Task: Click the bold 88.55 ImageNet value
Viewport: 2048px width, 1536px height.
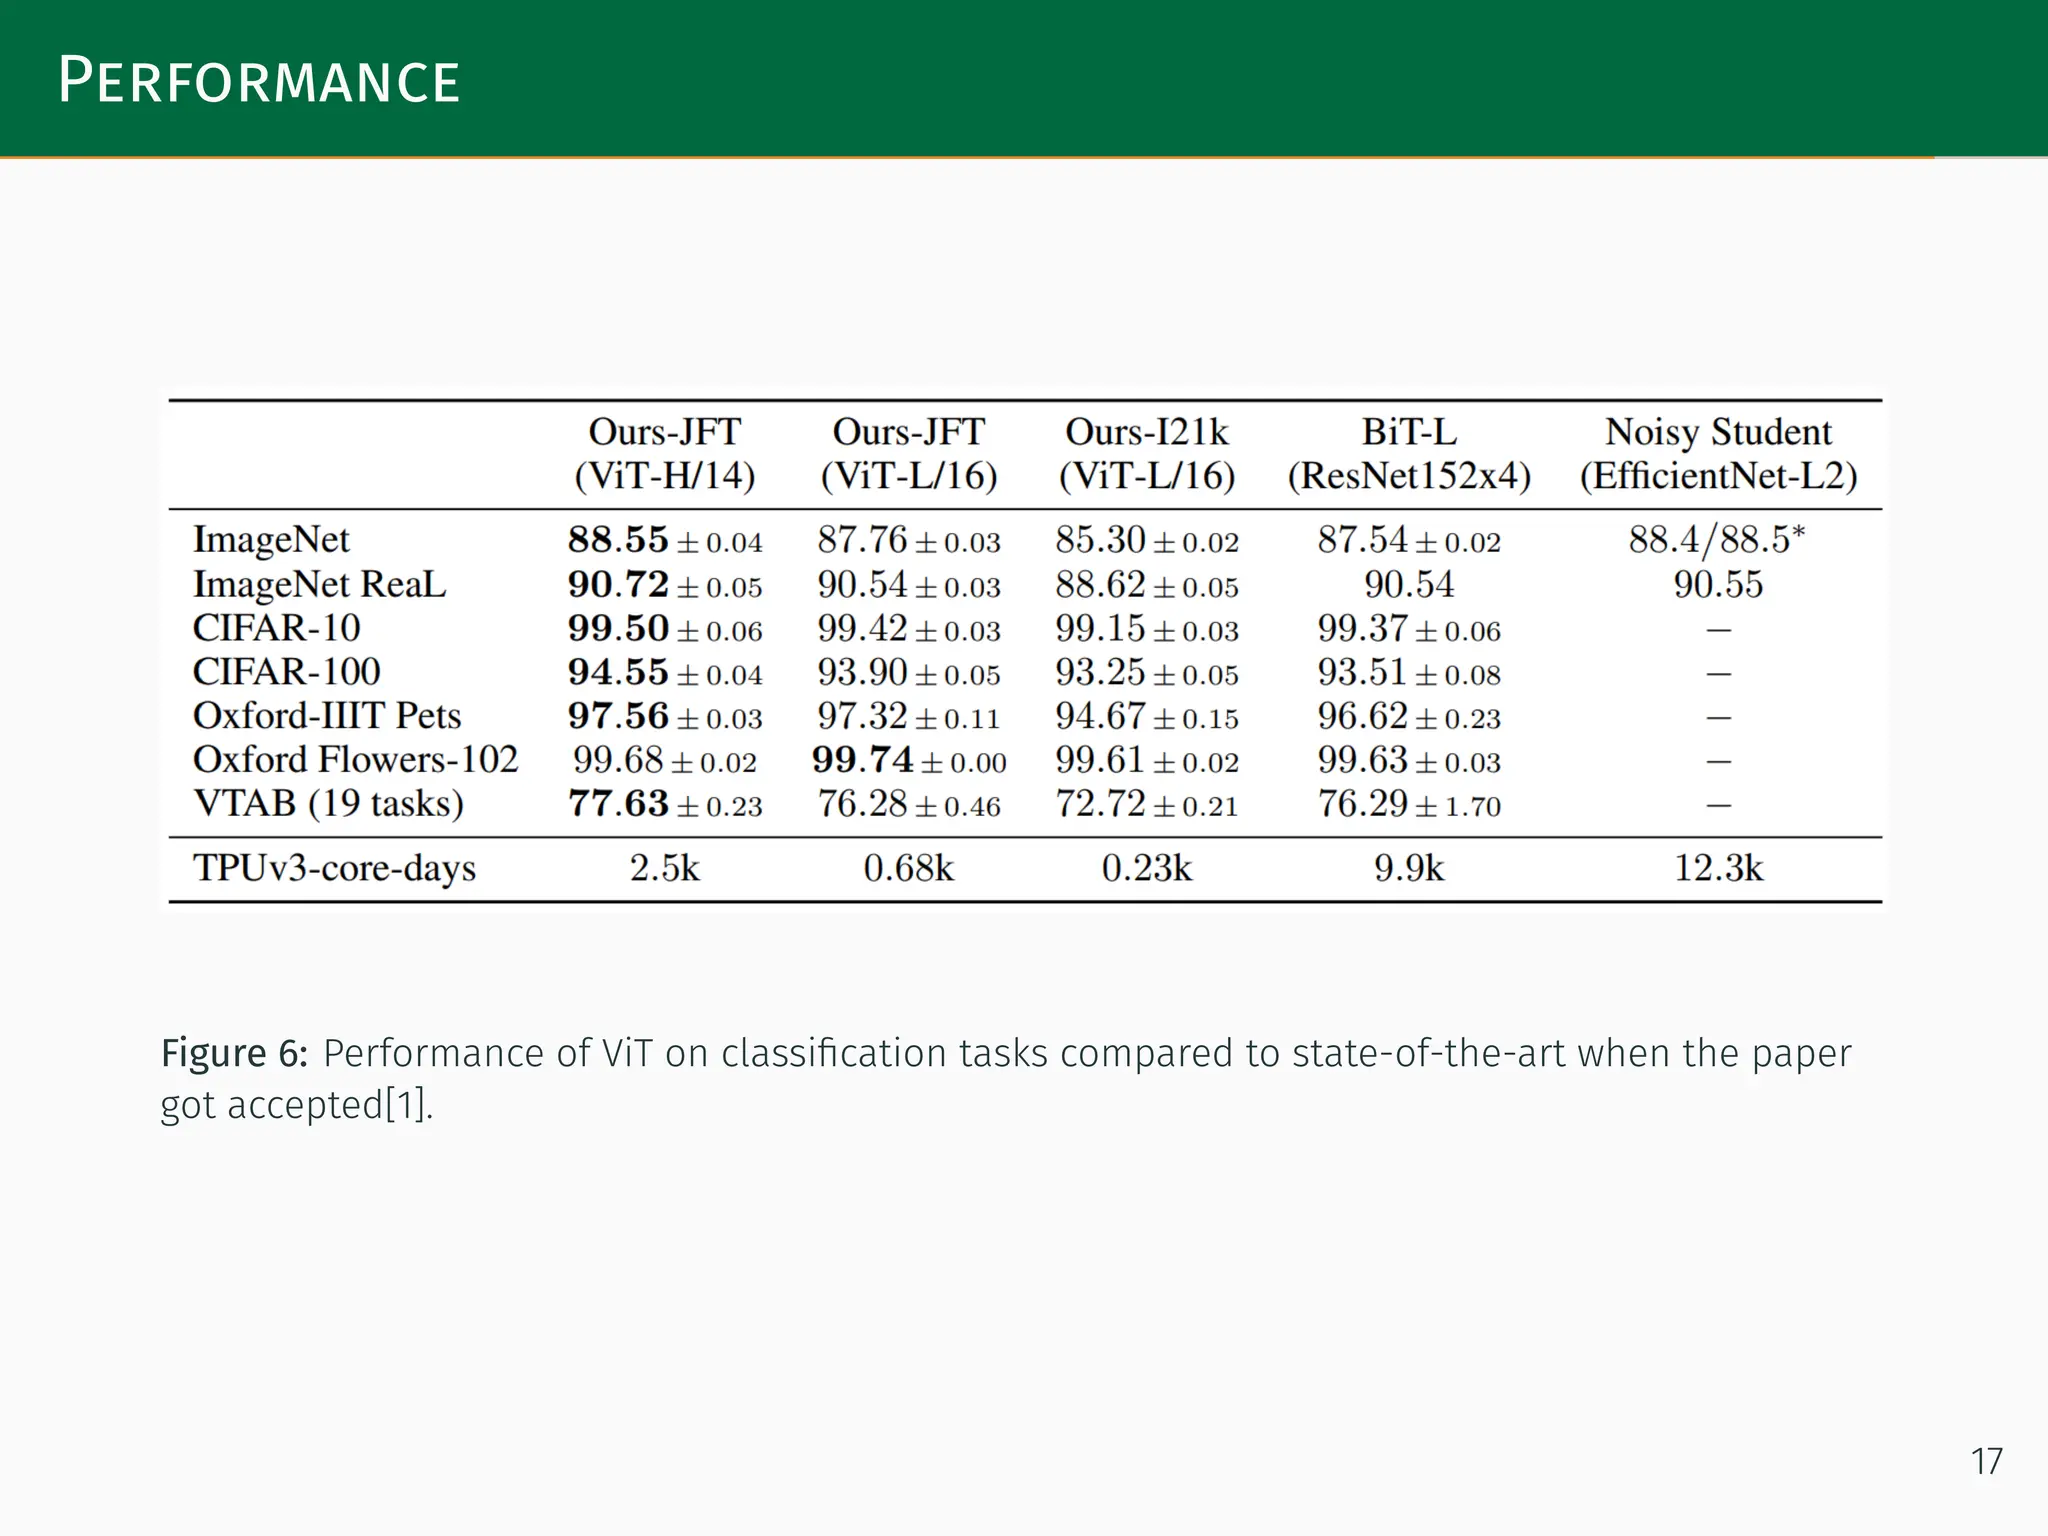Action: (618, 540)
